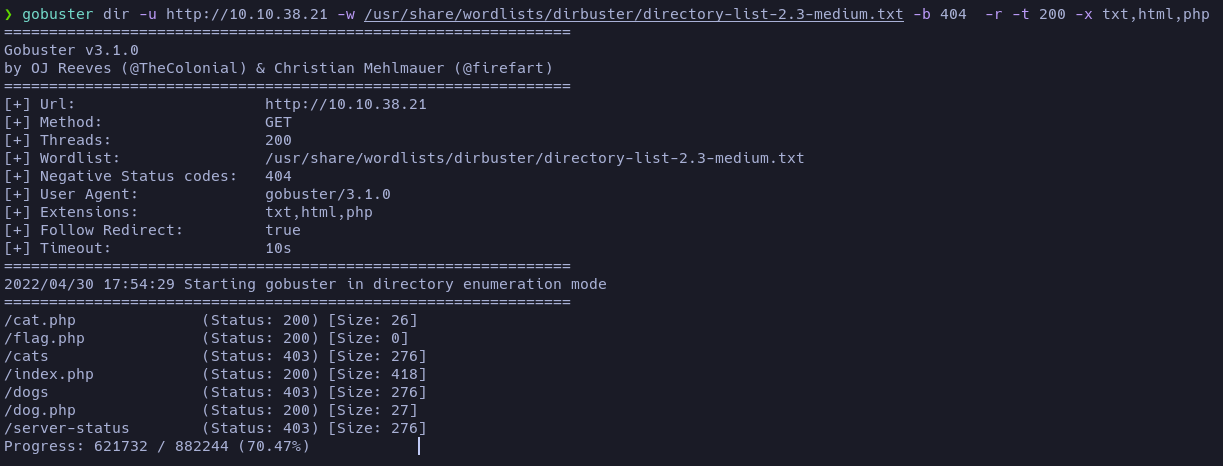Click the Extensions value txt,html,php
Viewport: 1223px width, 466px height.
click(x=319, y=212)
